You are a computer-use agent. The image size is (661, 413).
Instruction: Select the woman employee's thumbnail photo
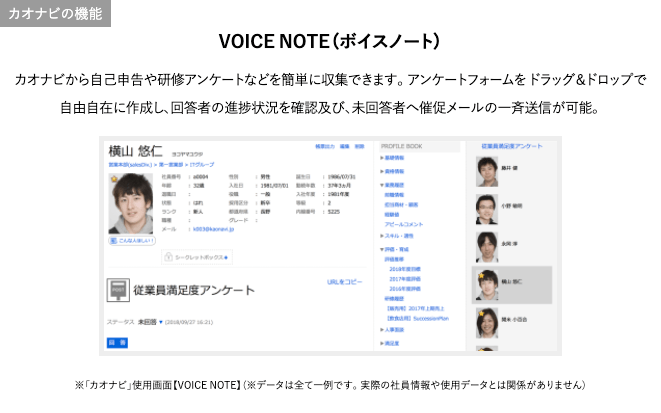coord(487,323)
